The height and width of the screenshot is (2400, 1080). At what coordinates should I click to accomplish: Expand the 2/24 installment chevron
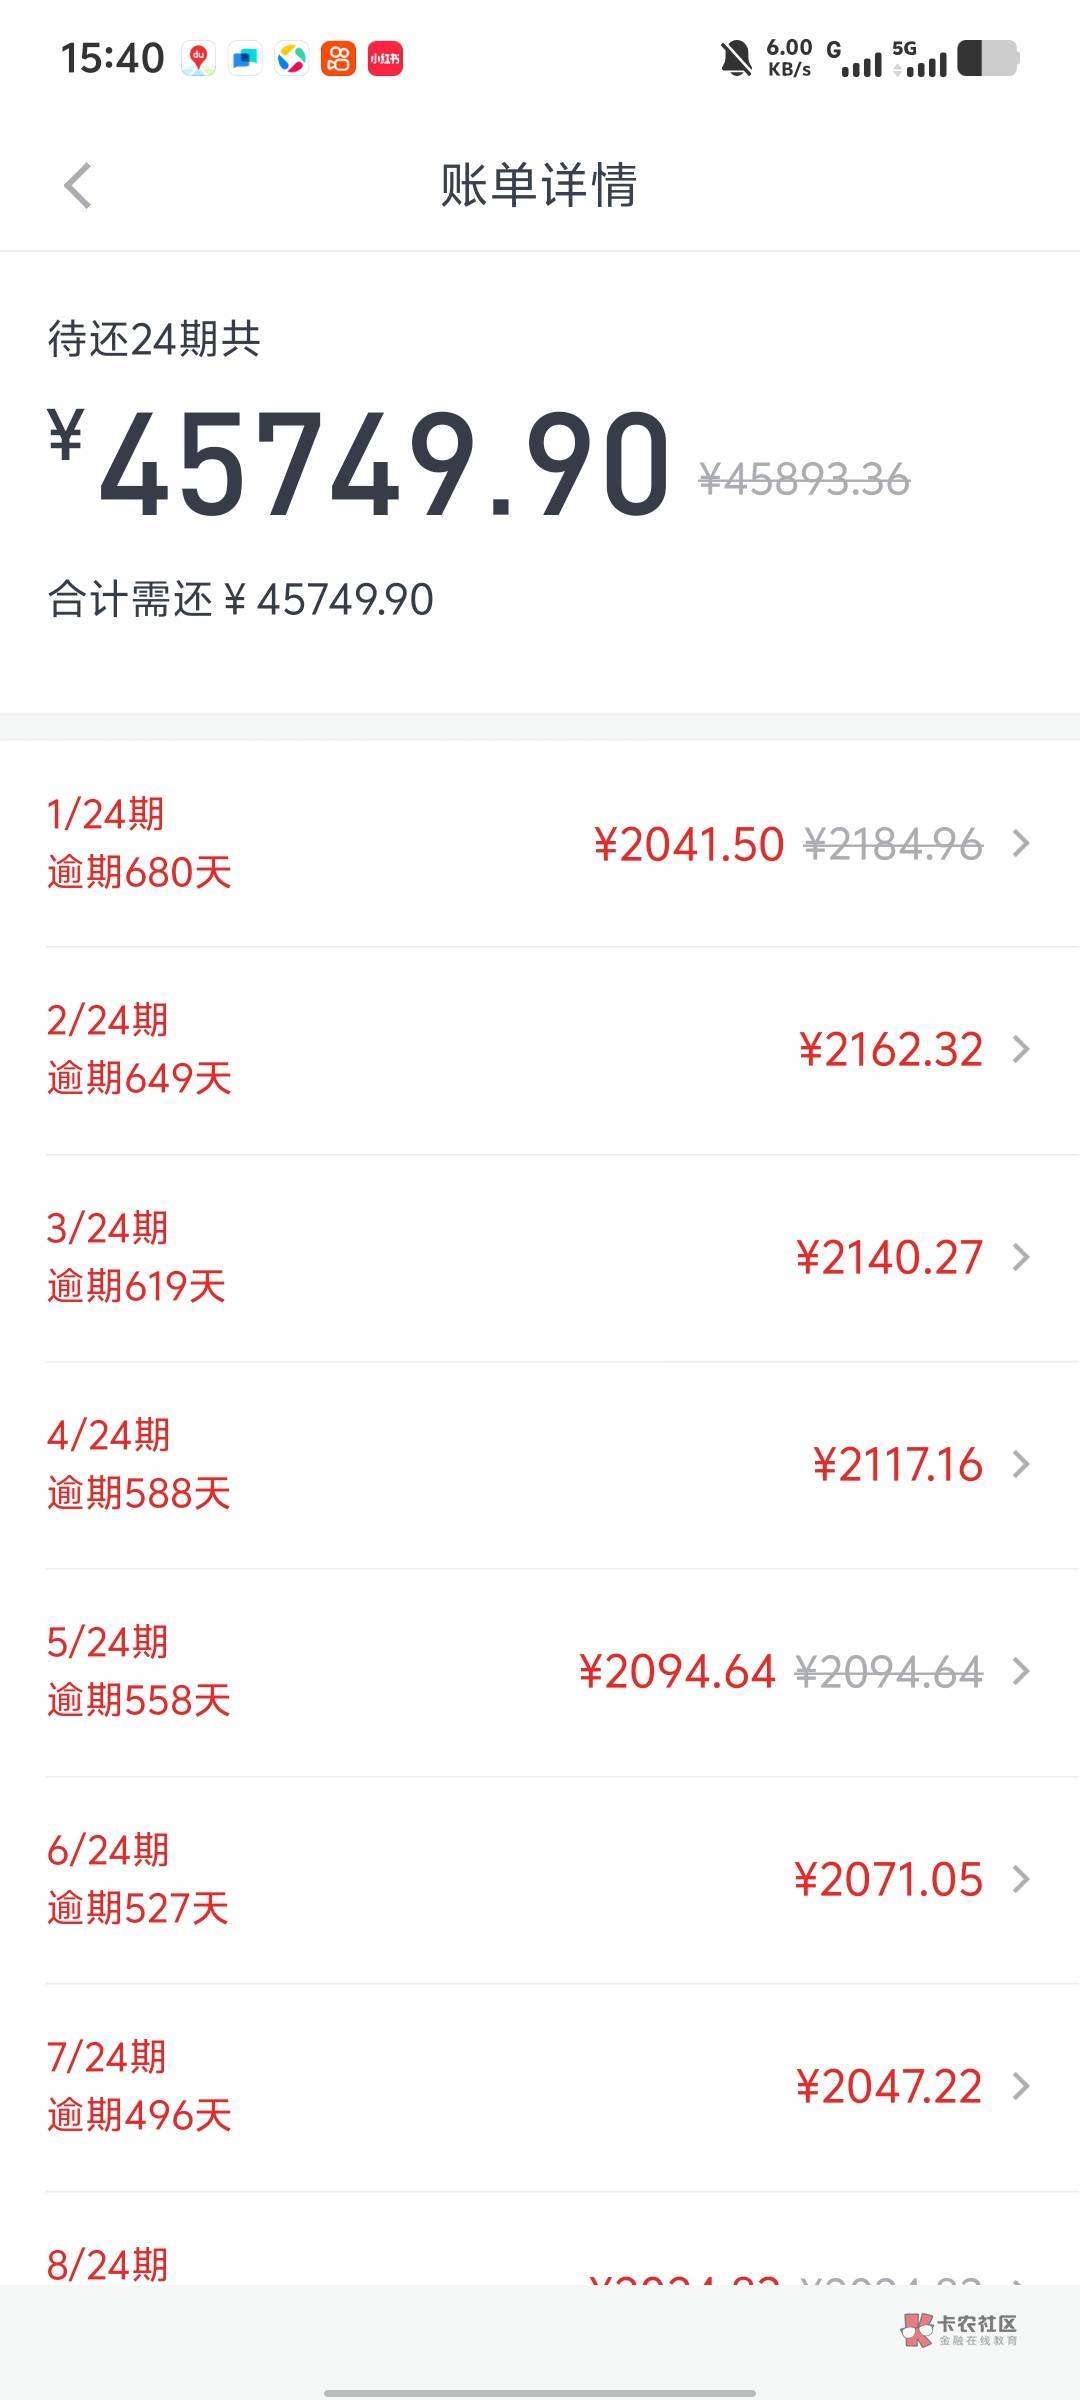click(1021, 1050)
